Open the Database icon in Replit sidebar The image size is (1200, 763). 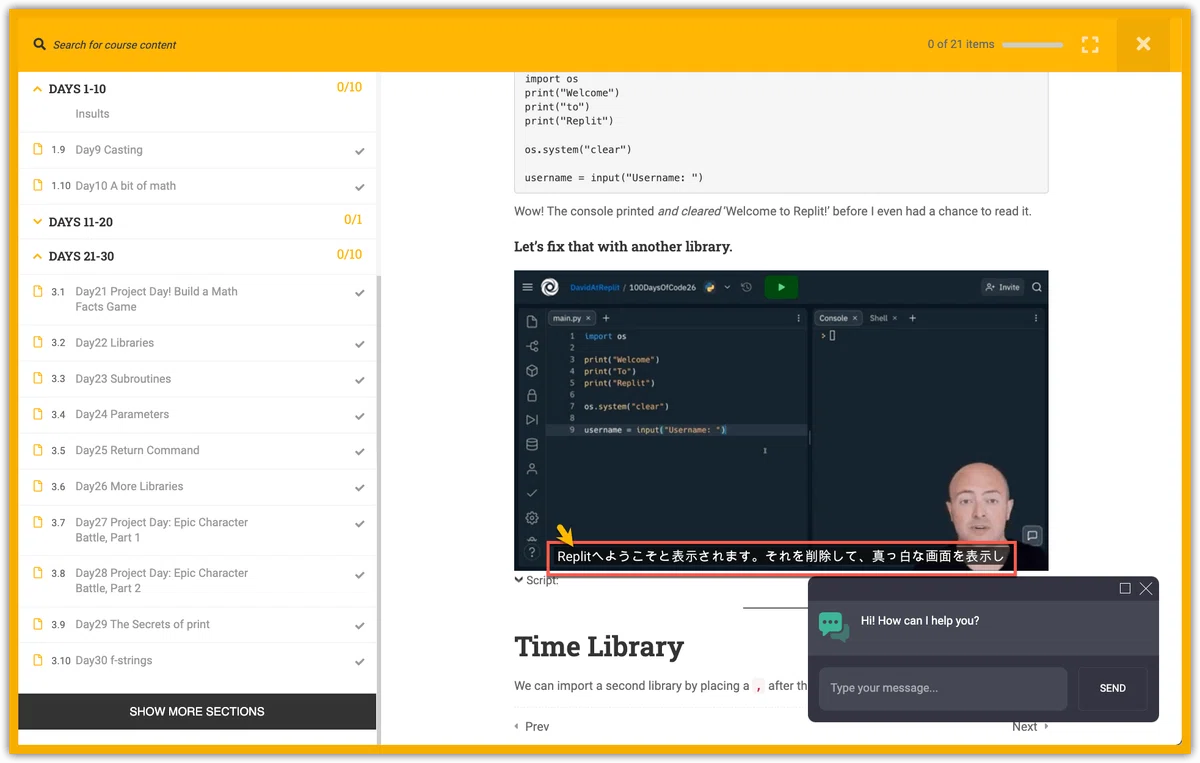coord(532,444)
